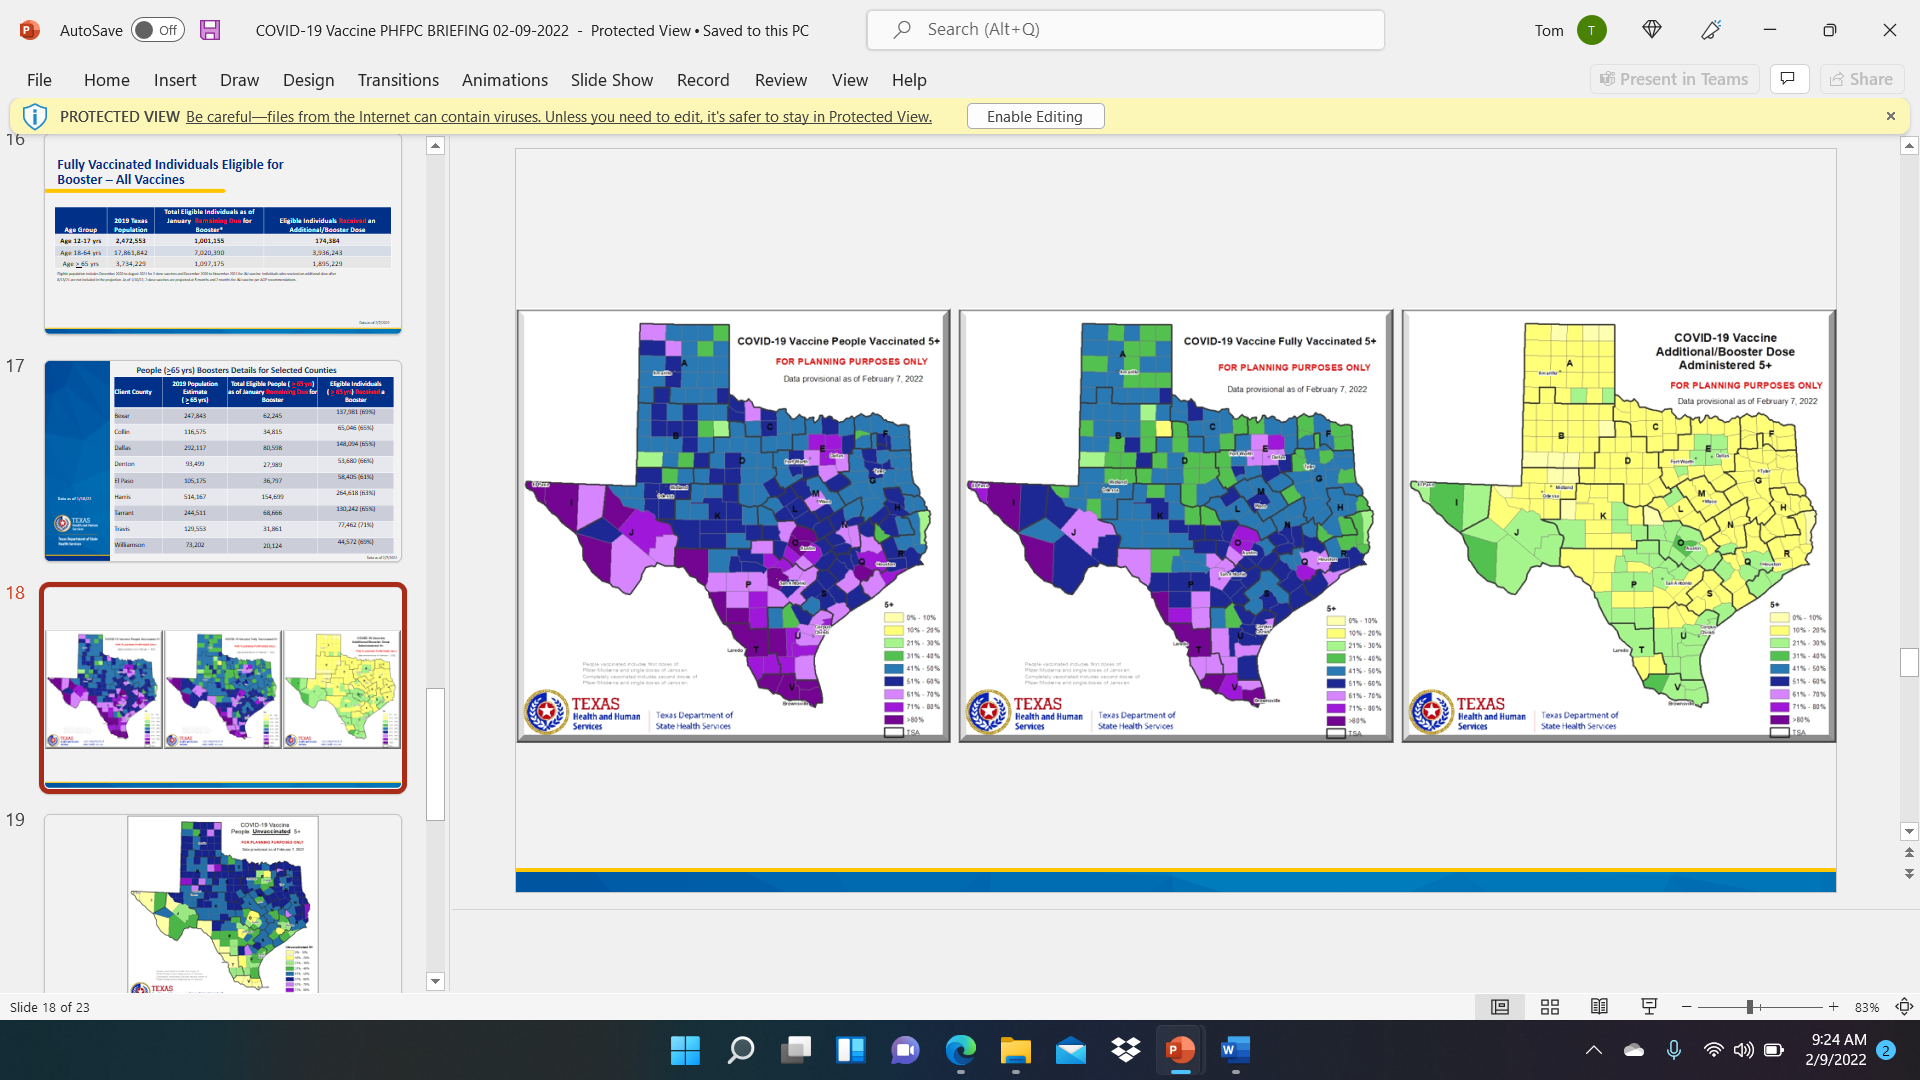This screenshot has width=1920, height=1080.
Task: Toggle the AutoSave switch
Action: 158,30
